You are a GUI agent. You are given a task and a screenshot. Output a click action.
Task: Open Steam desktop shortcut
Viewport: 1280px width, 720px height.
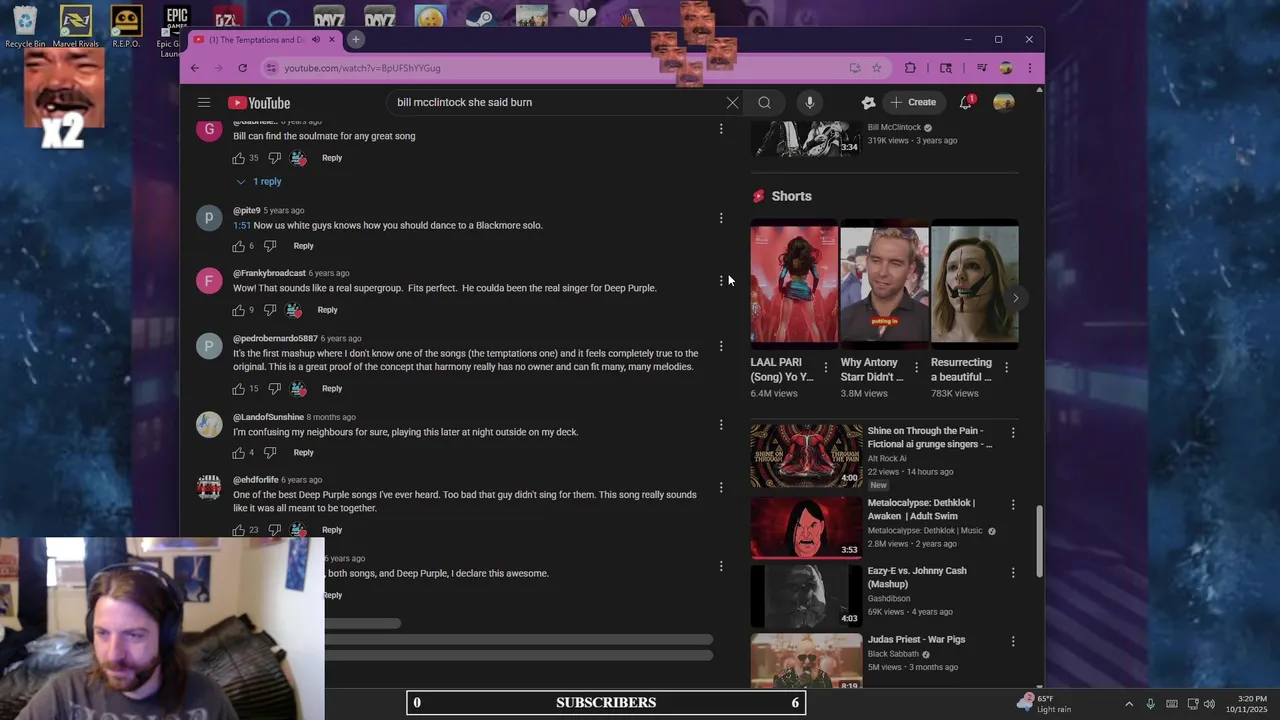[481, 18]
